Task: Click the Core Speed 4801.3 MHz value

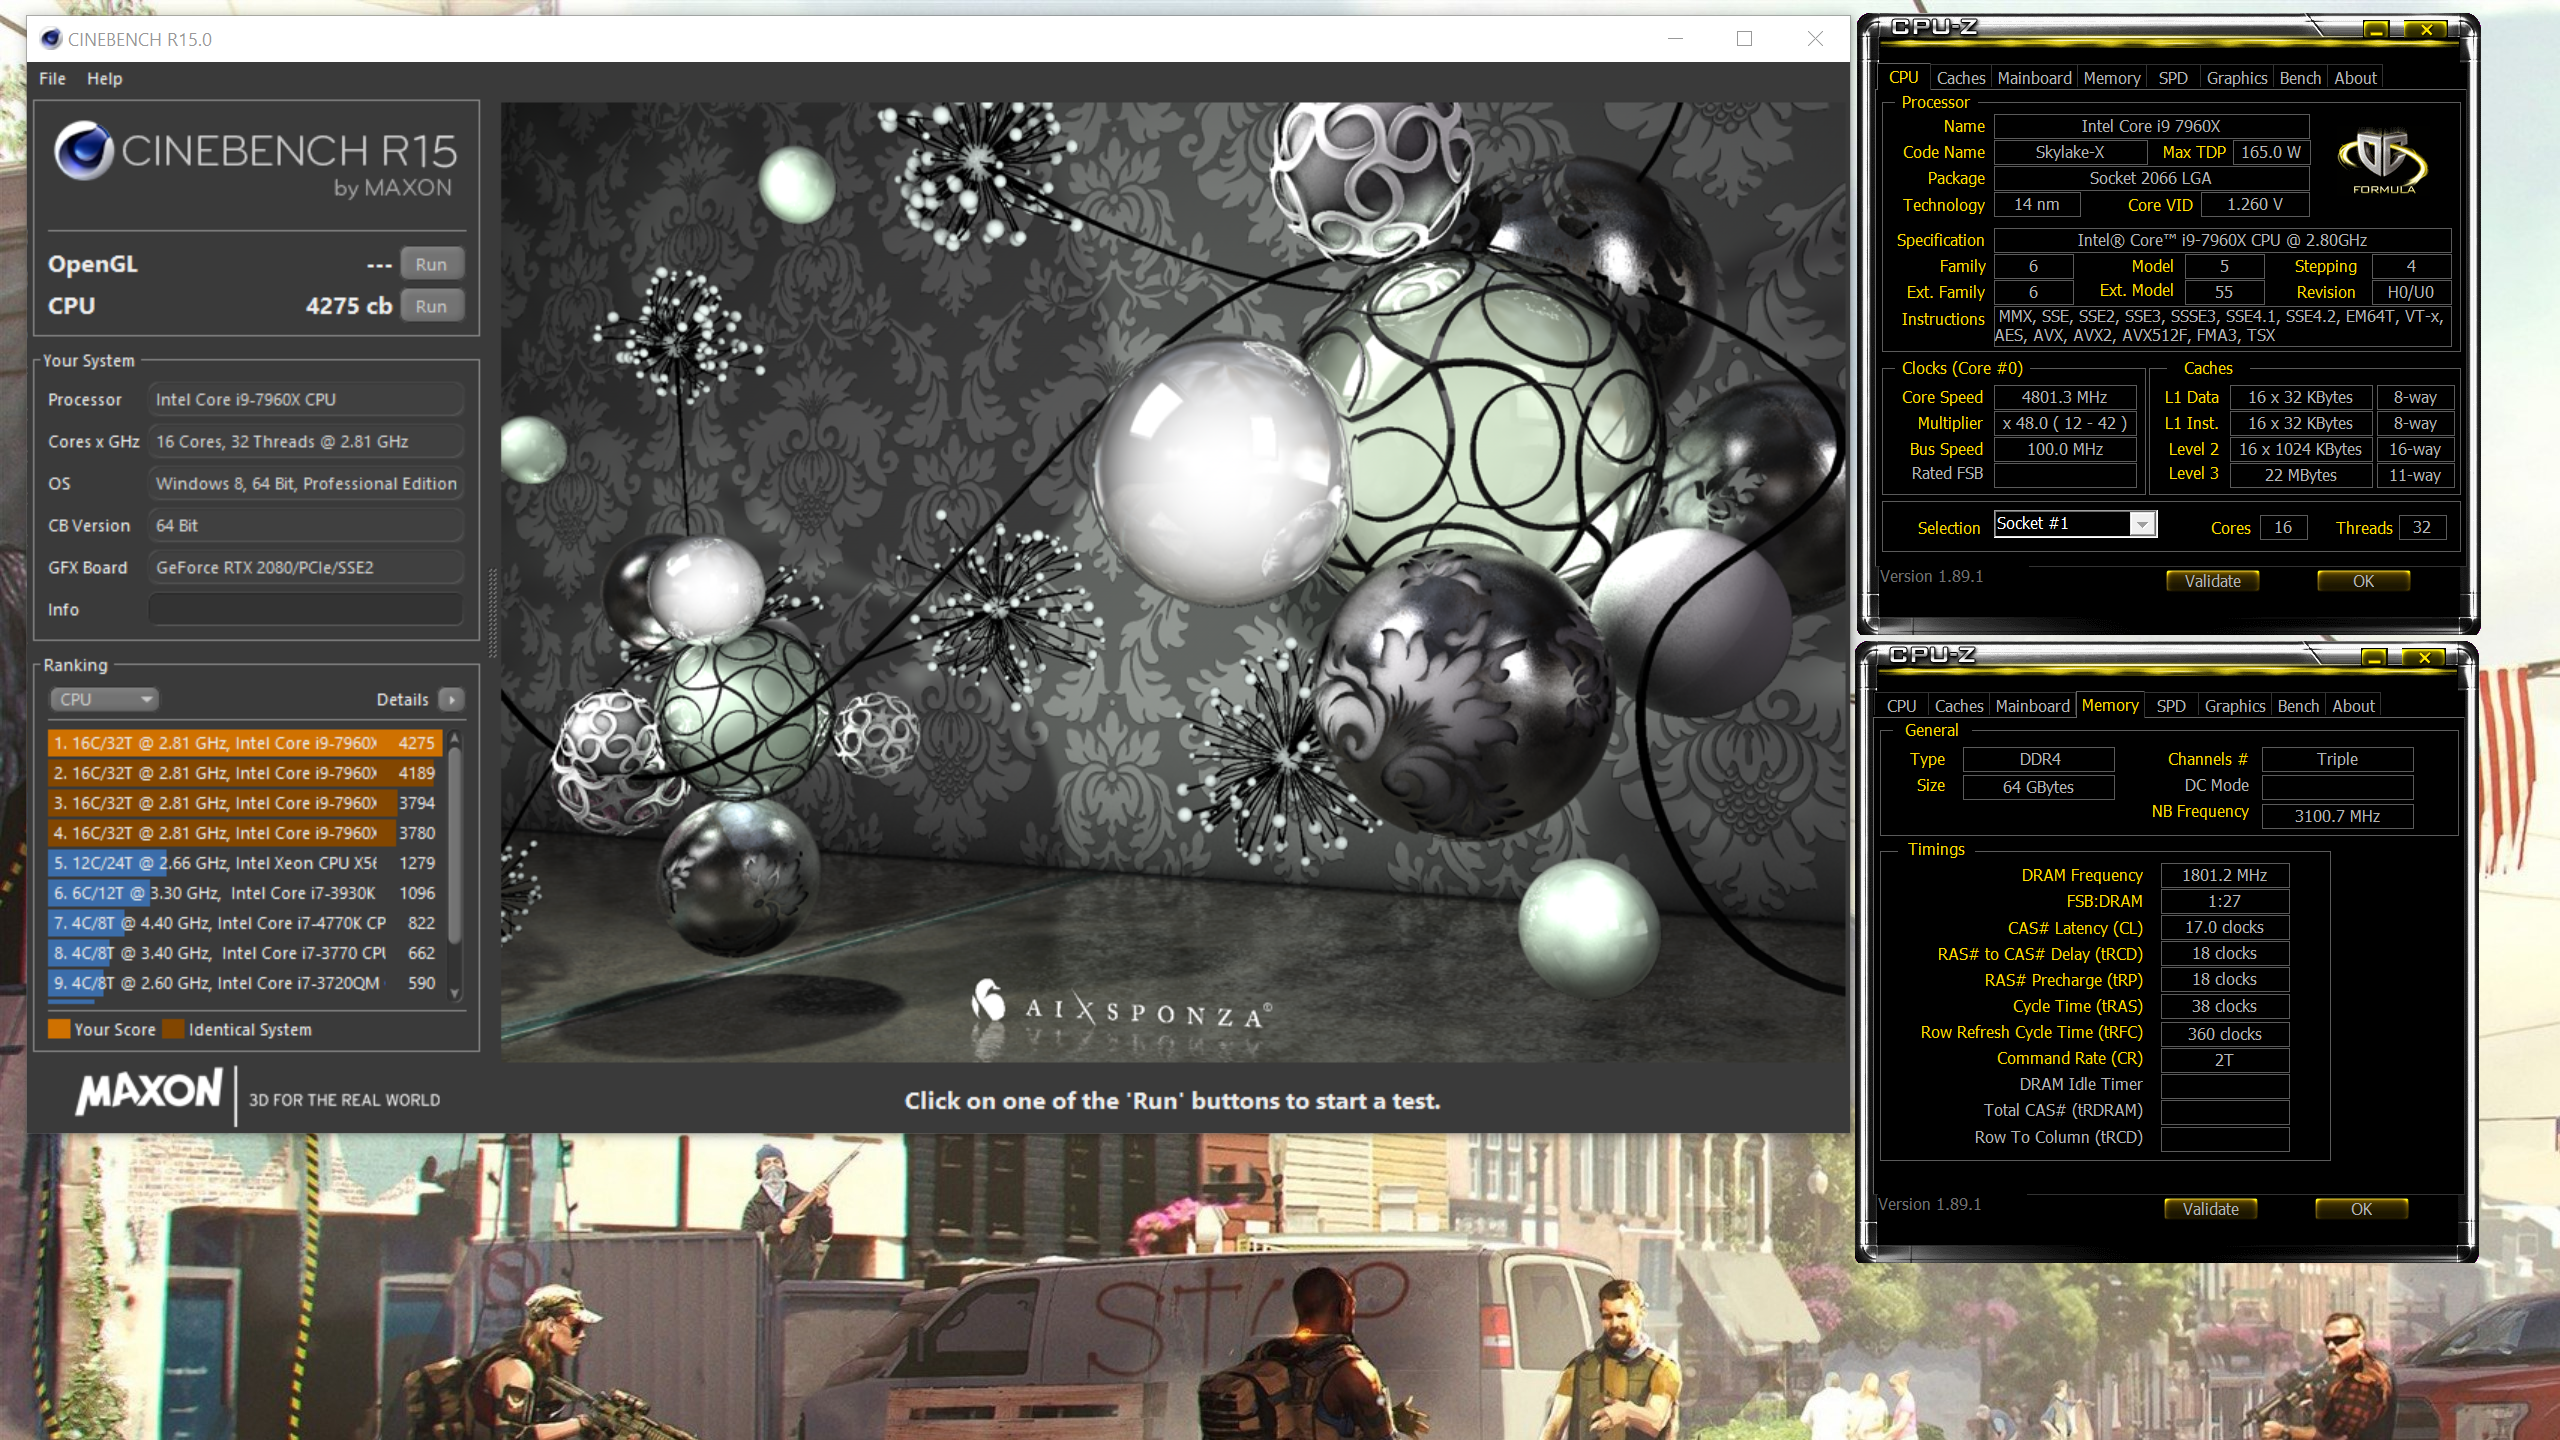Action: pyautogui.click(x=2064, y=397)
